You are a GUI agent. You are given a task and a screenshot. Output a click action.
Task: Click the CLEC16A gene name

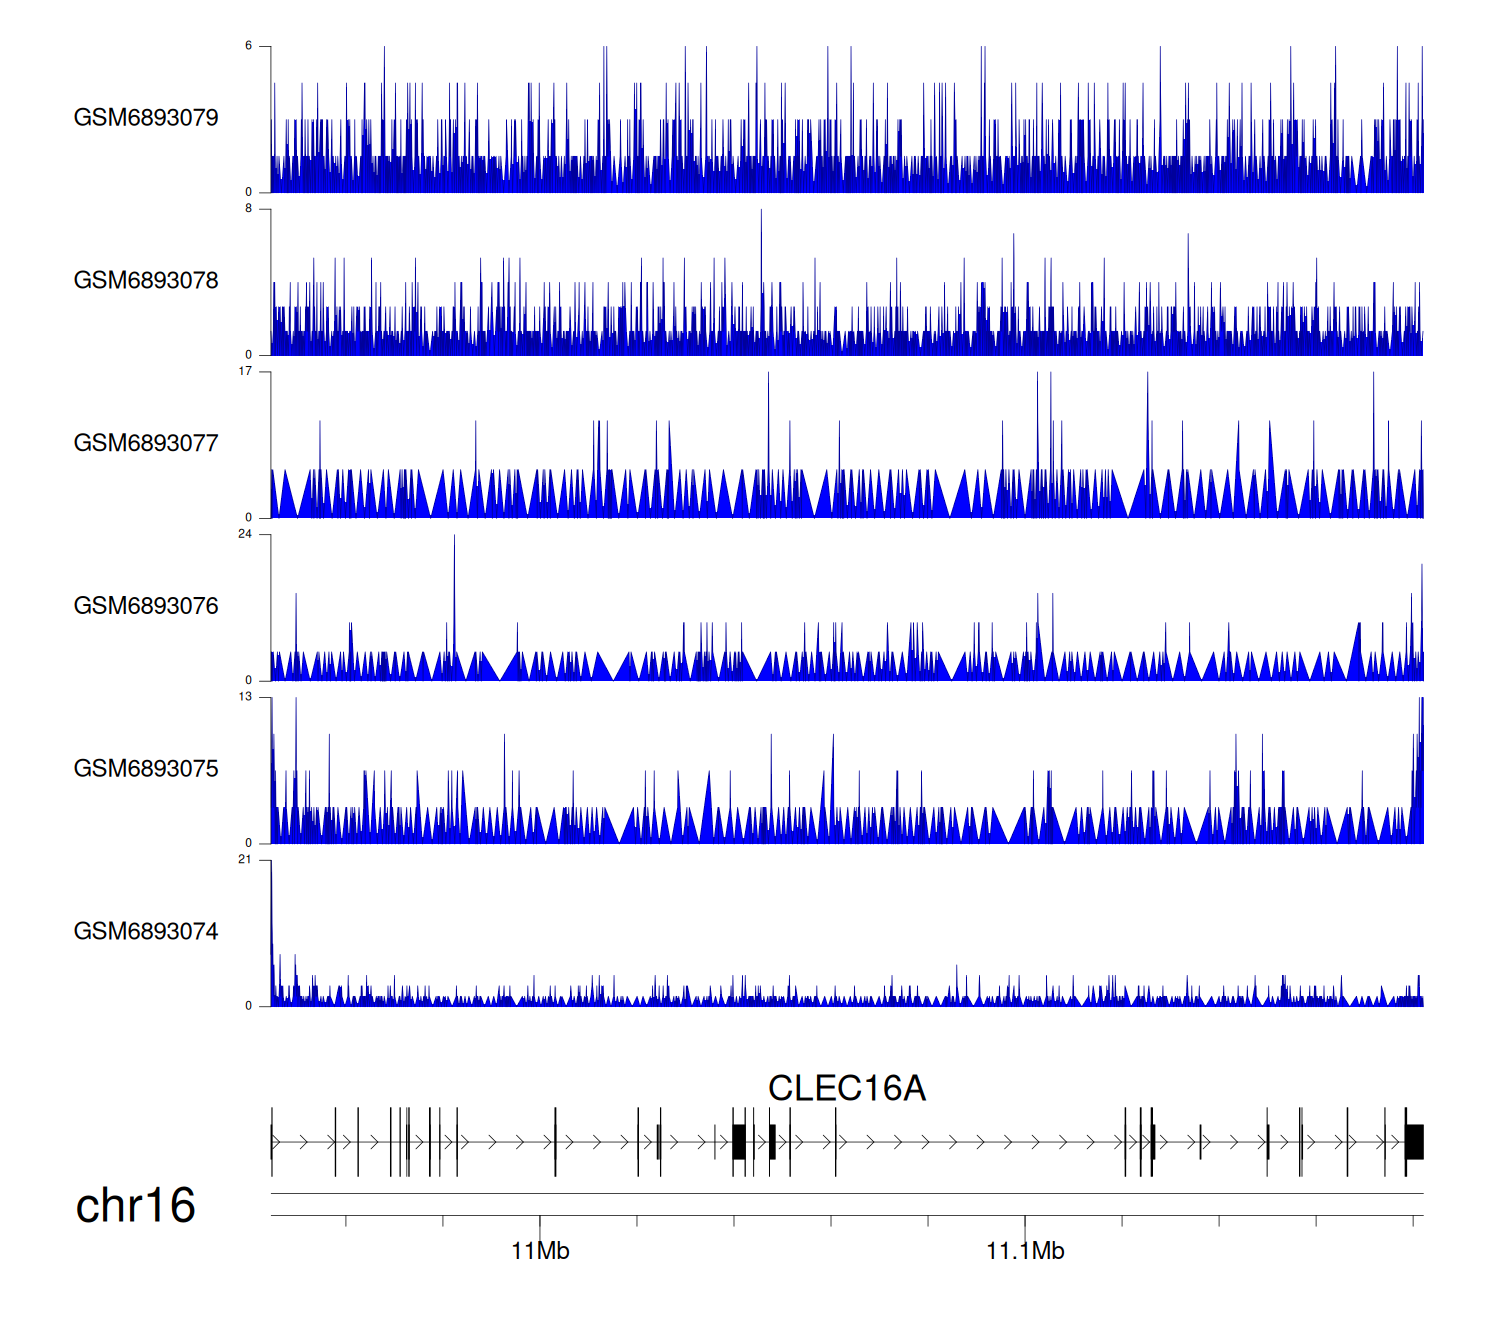point(846,1088)
